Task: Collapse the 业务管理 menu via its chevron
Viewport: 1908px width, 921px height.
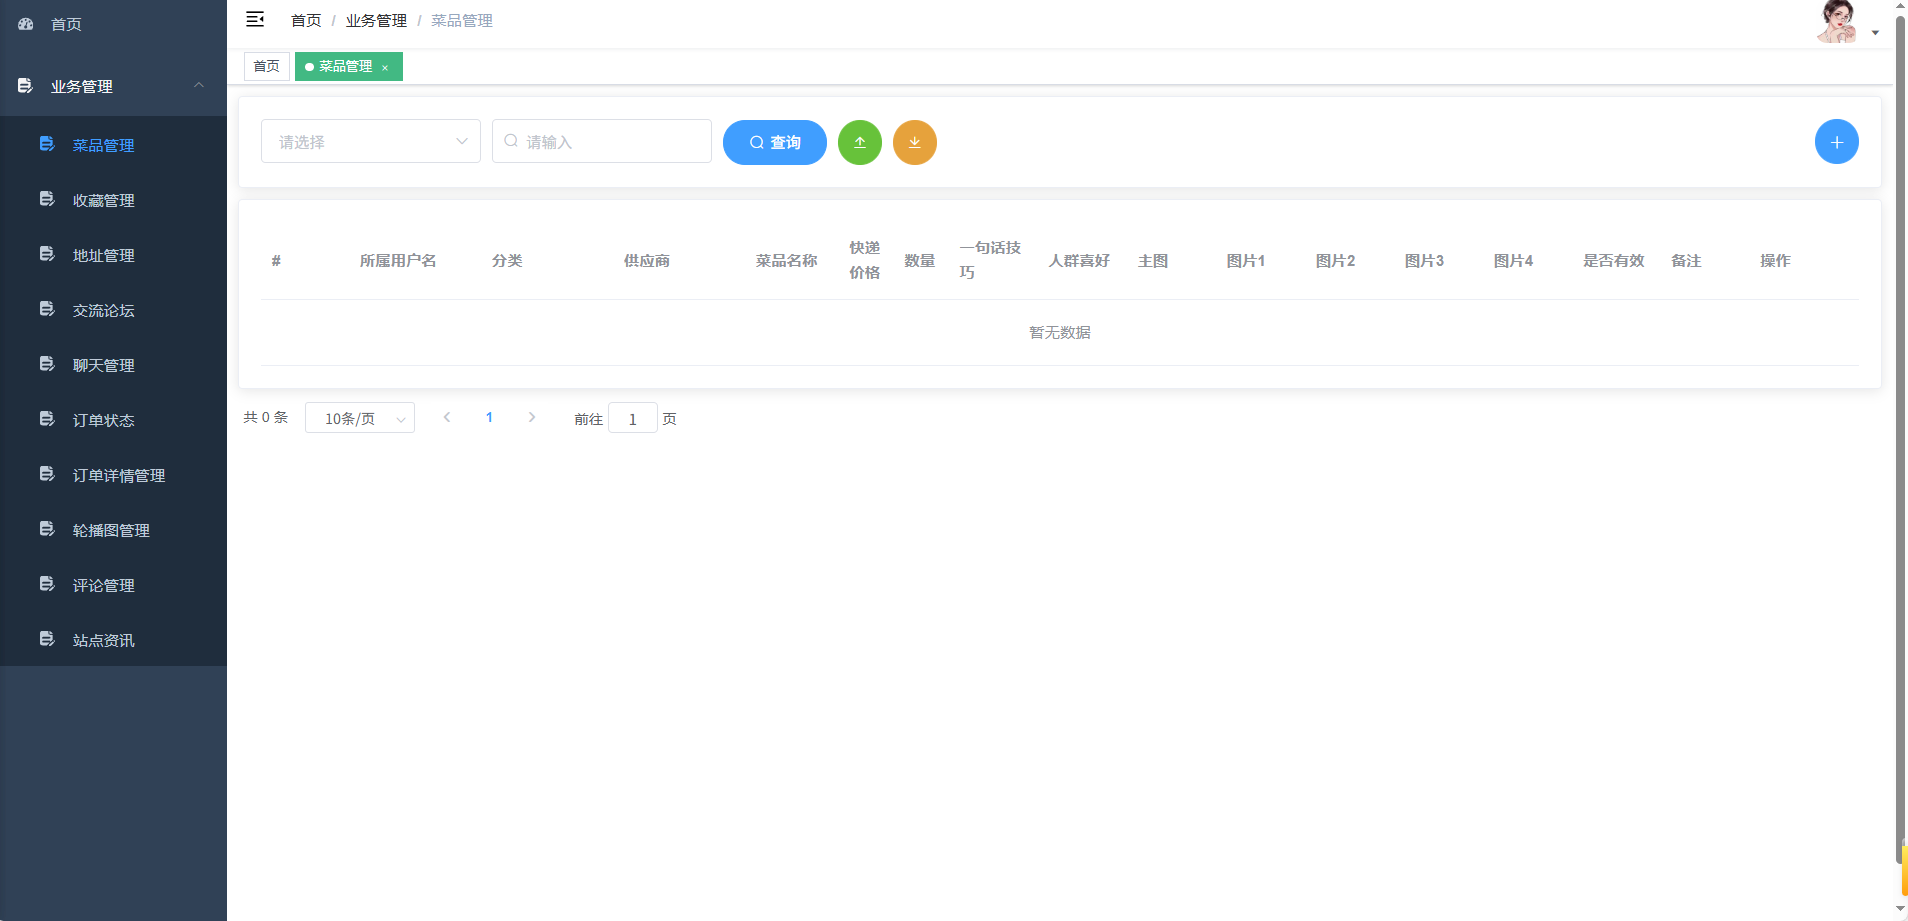Action: click(198, 86)
